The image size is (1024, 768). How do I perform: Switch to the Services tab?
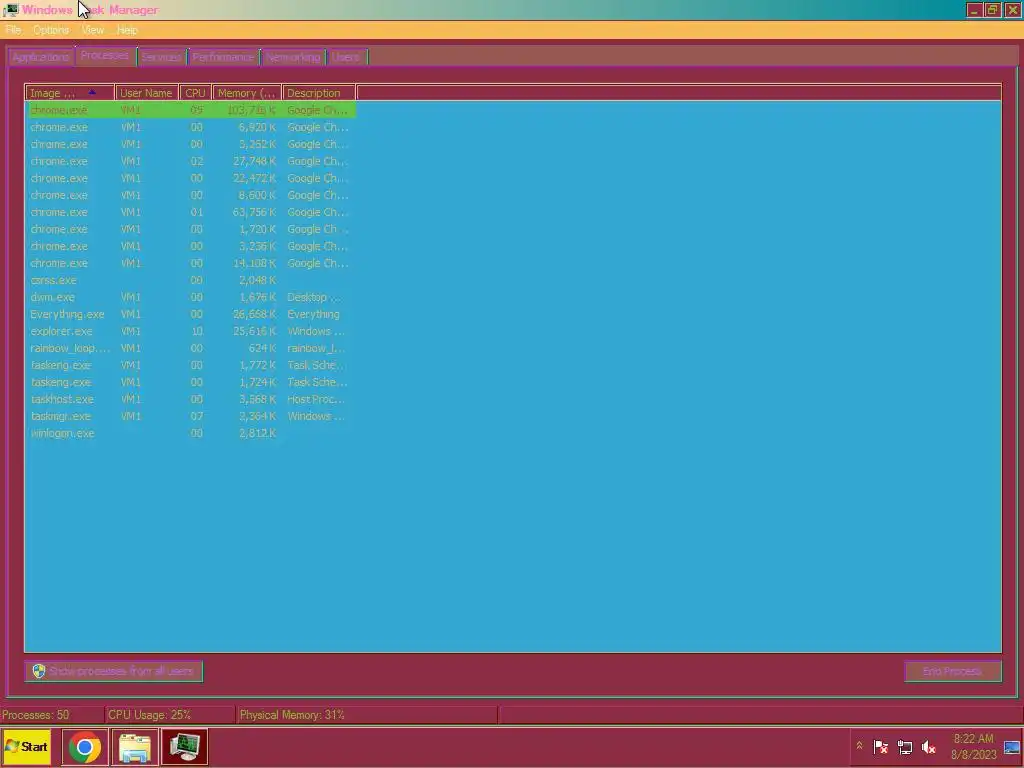point(161,57)
